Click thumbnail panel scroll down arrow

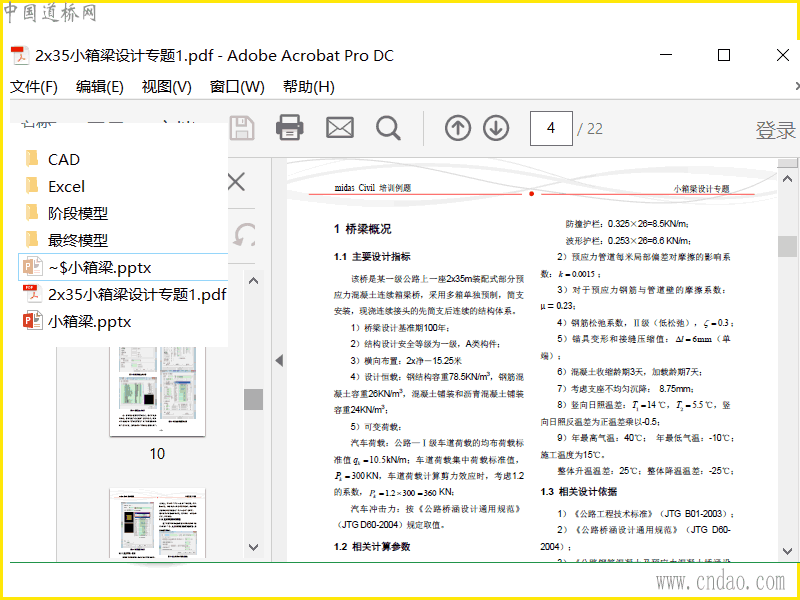pyautogui.click(x=253, y=547)
